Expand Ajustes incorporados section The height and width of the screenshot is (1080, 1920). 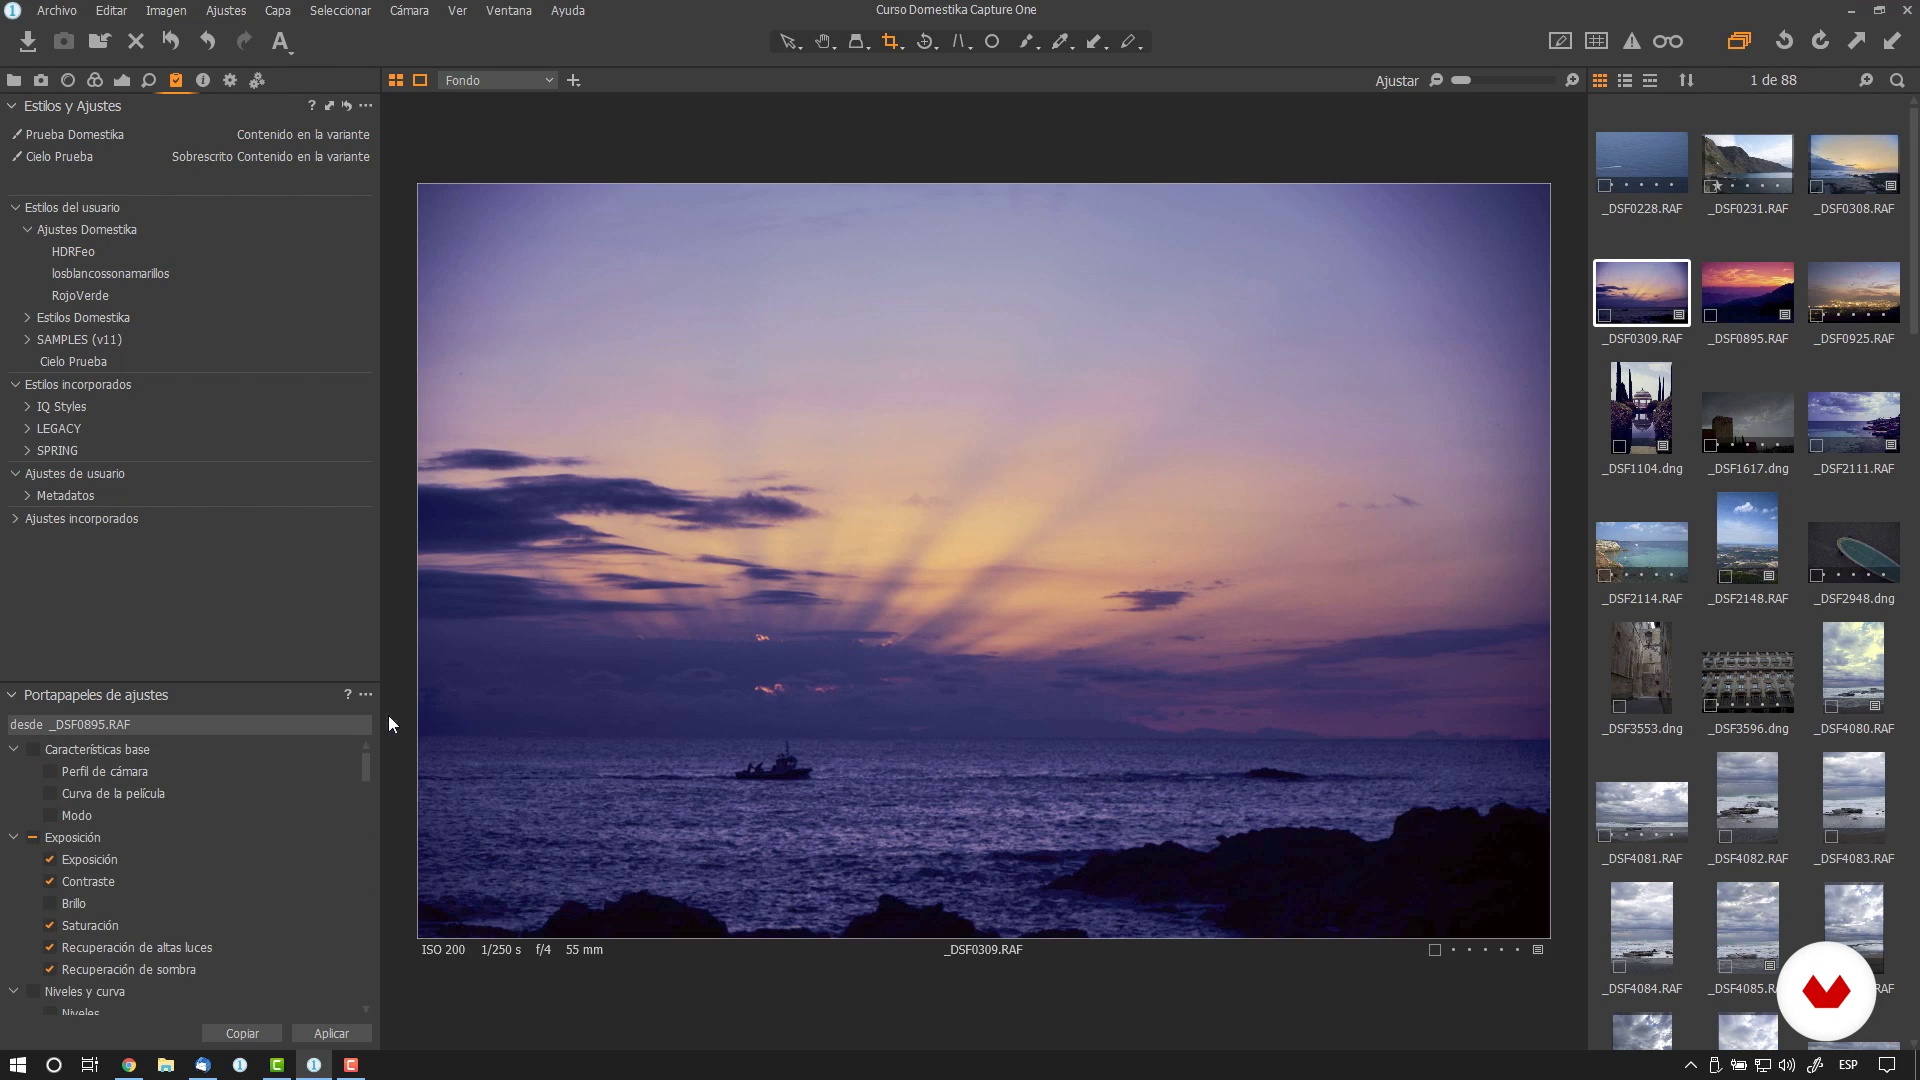pyautogui.click(x=15, y=518)
